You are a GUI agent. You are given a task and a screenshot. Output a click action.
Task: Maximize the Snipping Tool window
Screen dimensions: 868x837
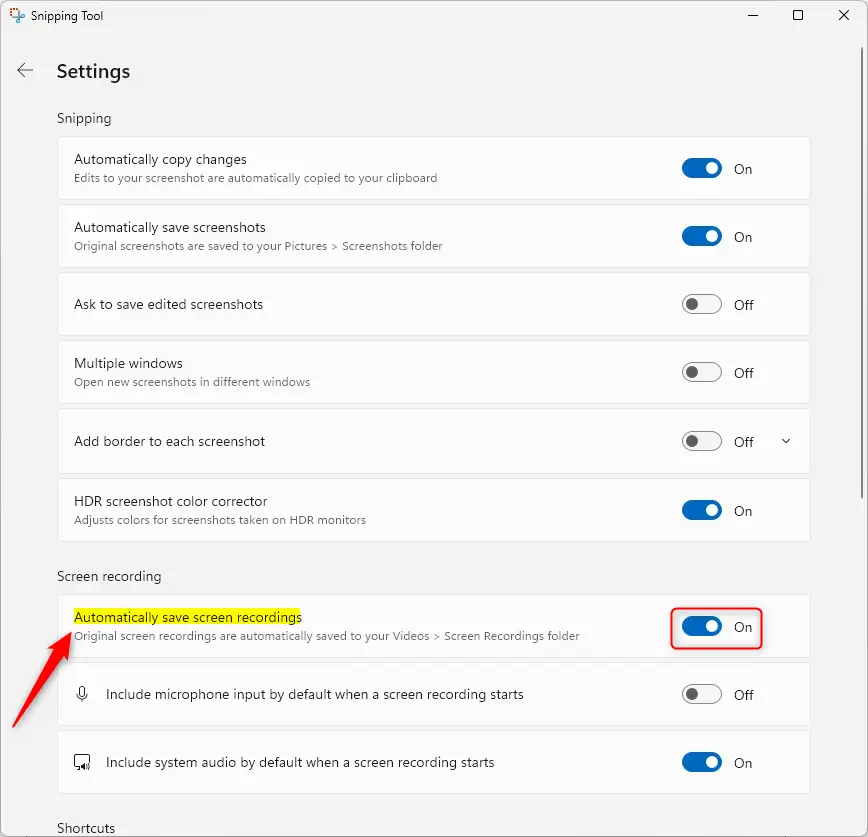[798, 16]
